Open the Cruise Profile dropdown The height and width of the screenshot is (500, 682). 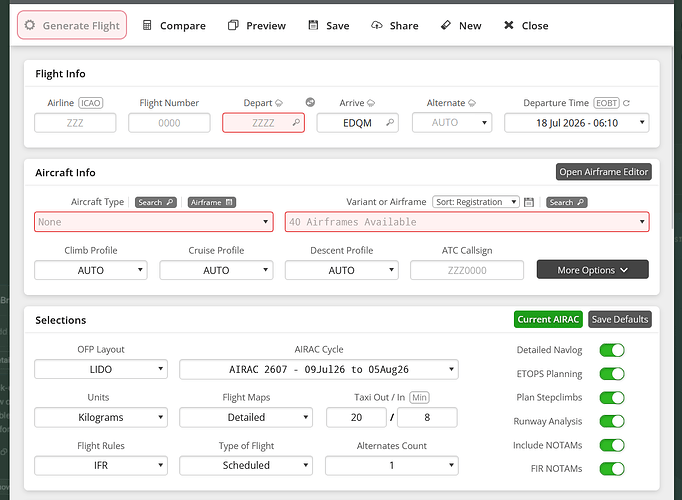pos(216,270)
